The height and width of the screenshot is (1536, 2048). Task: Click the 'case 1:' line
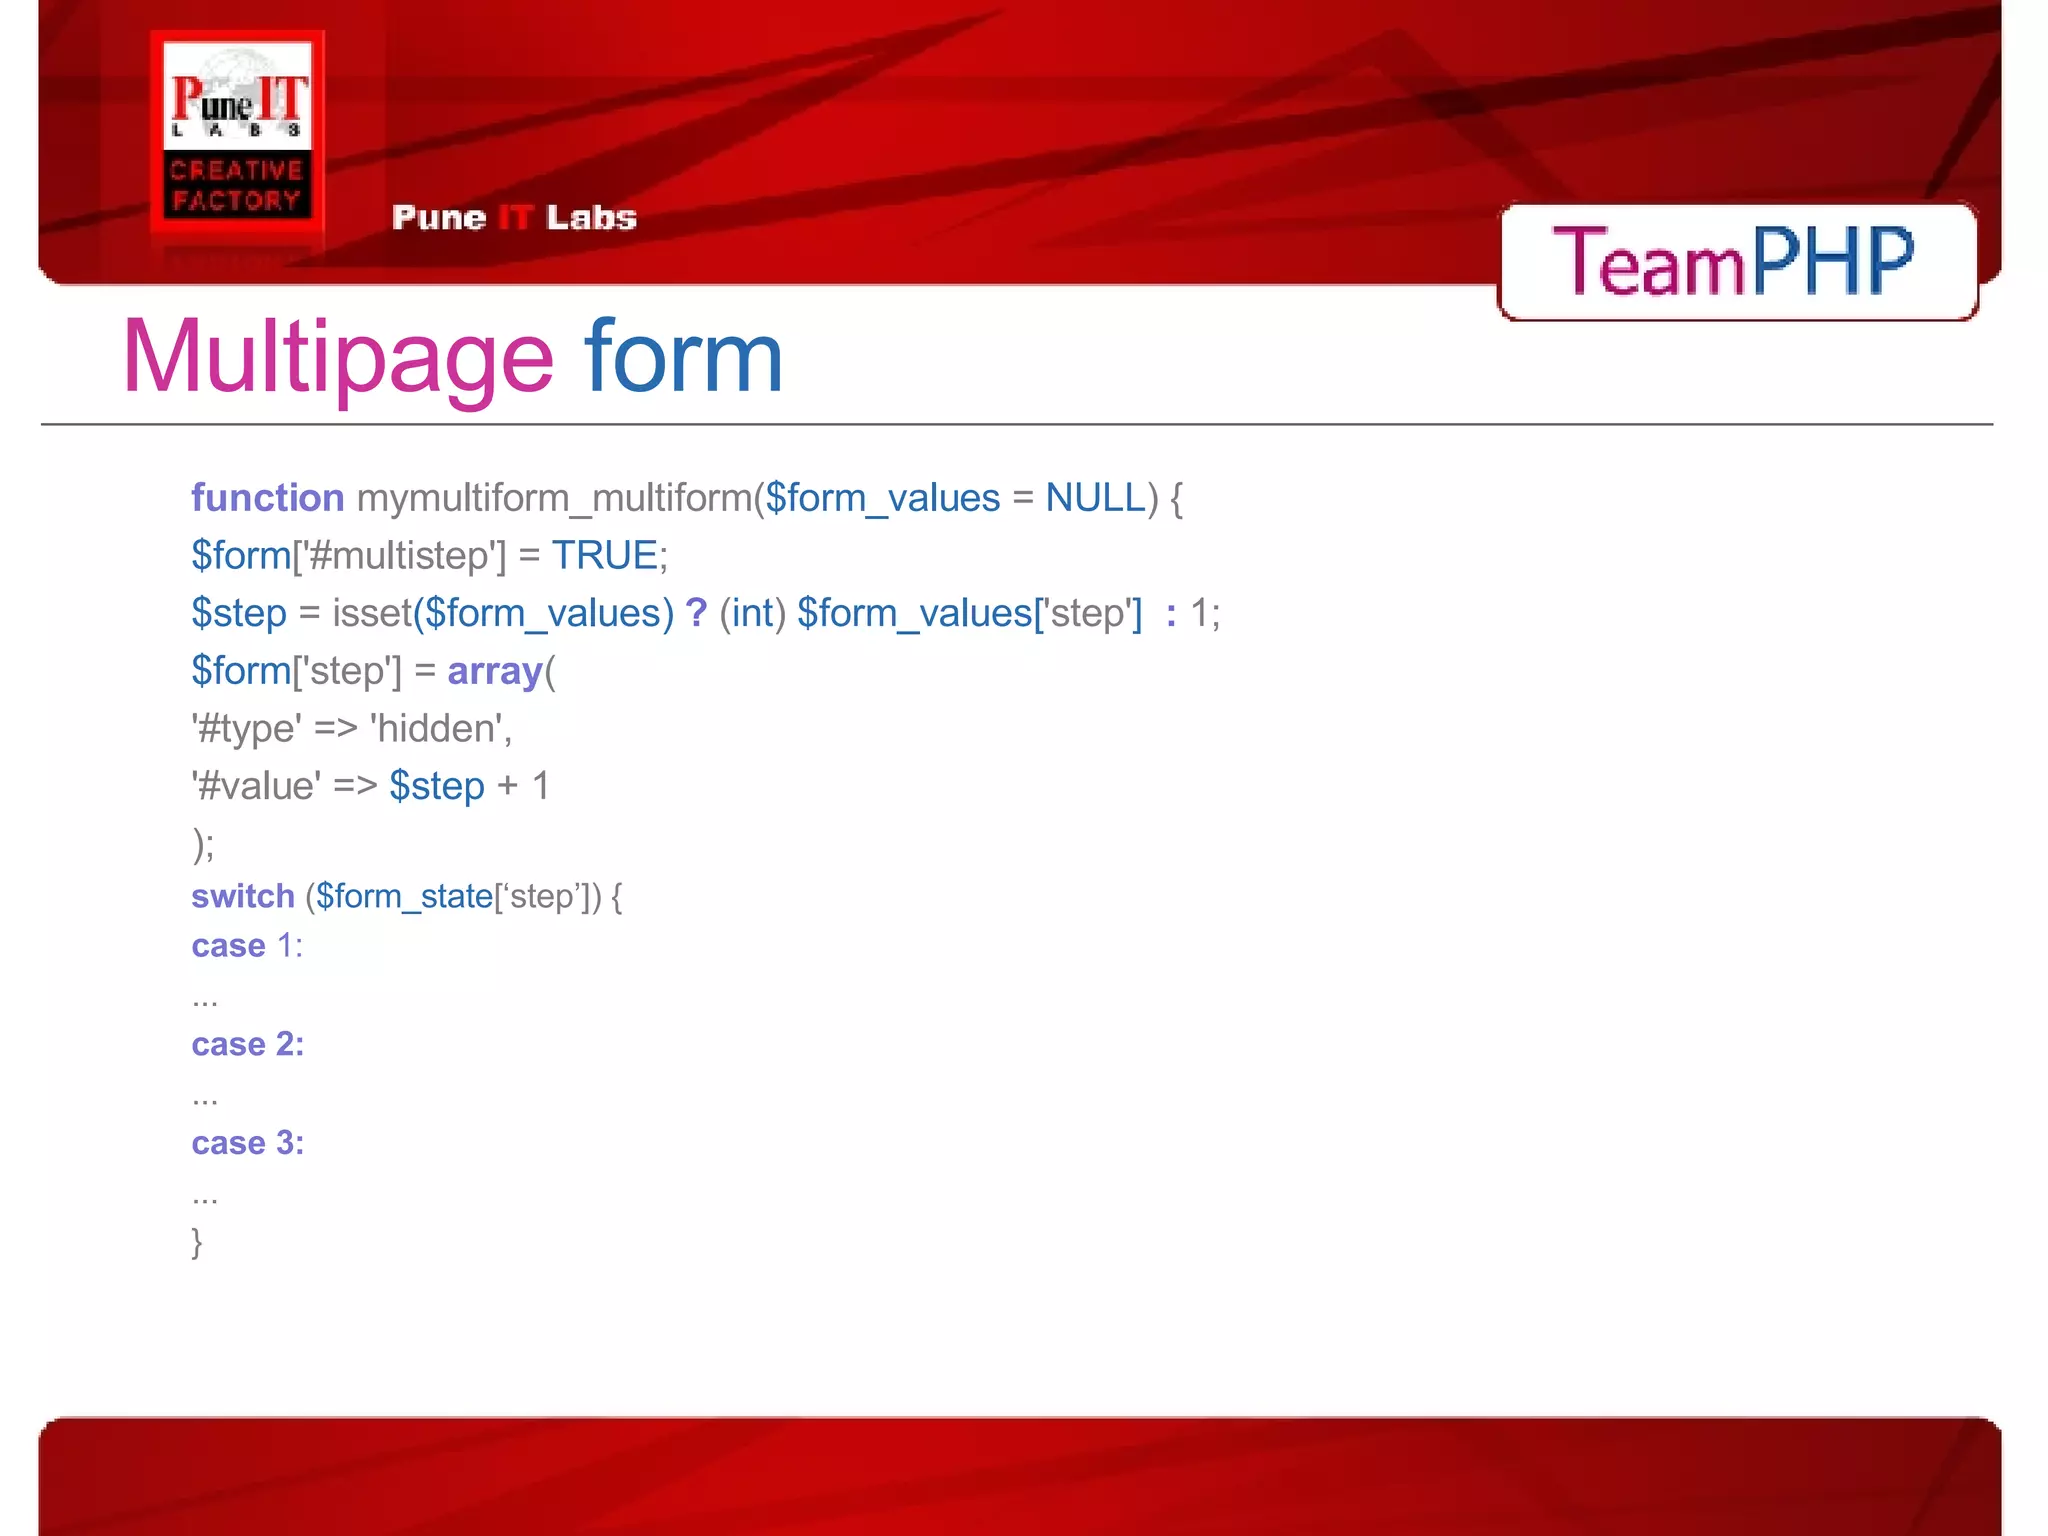pos(247,946)
